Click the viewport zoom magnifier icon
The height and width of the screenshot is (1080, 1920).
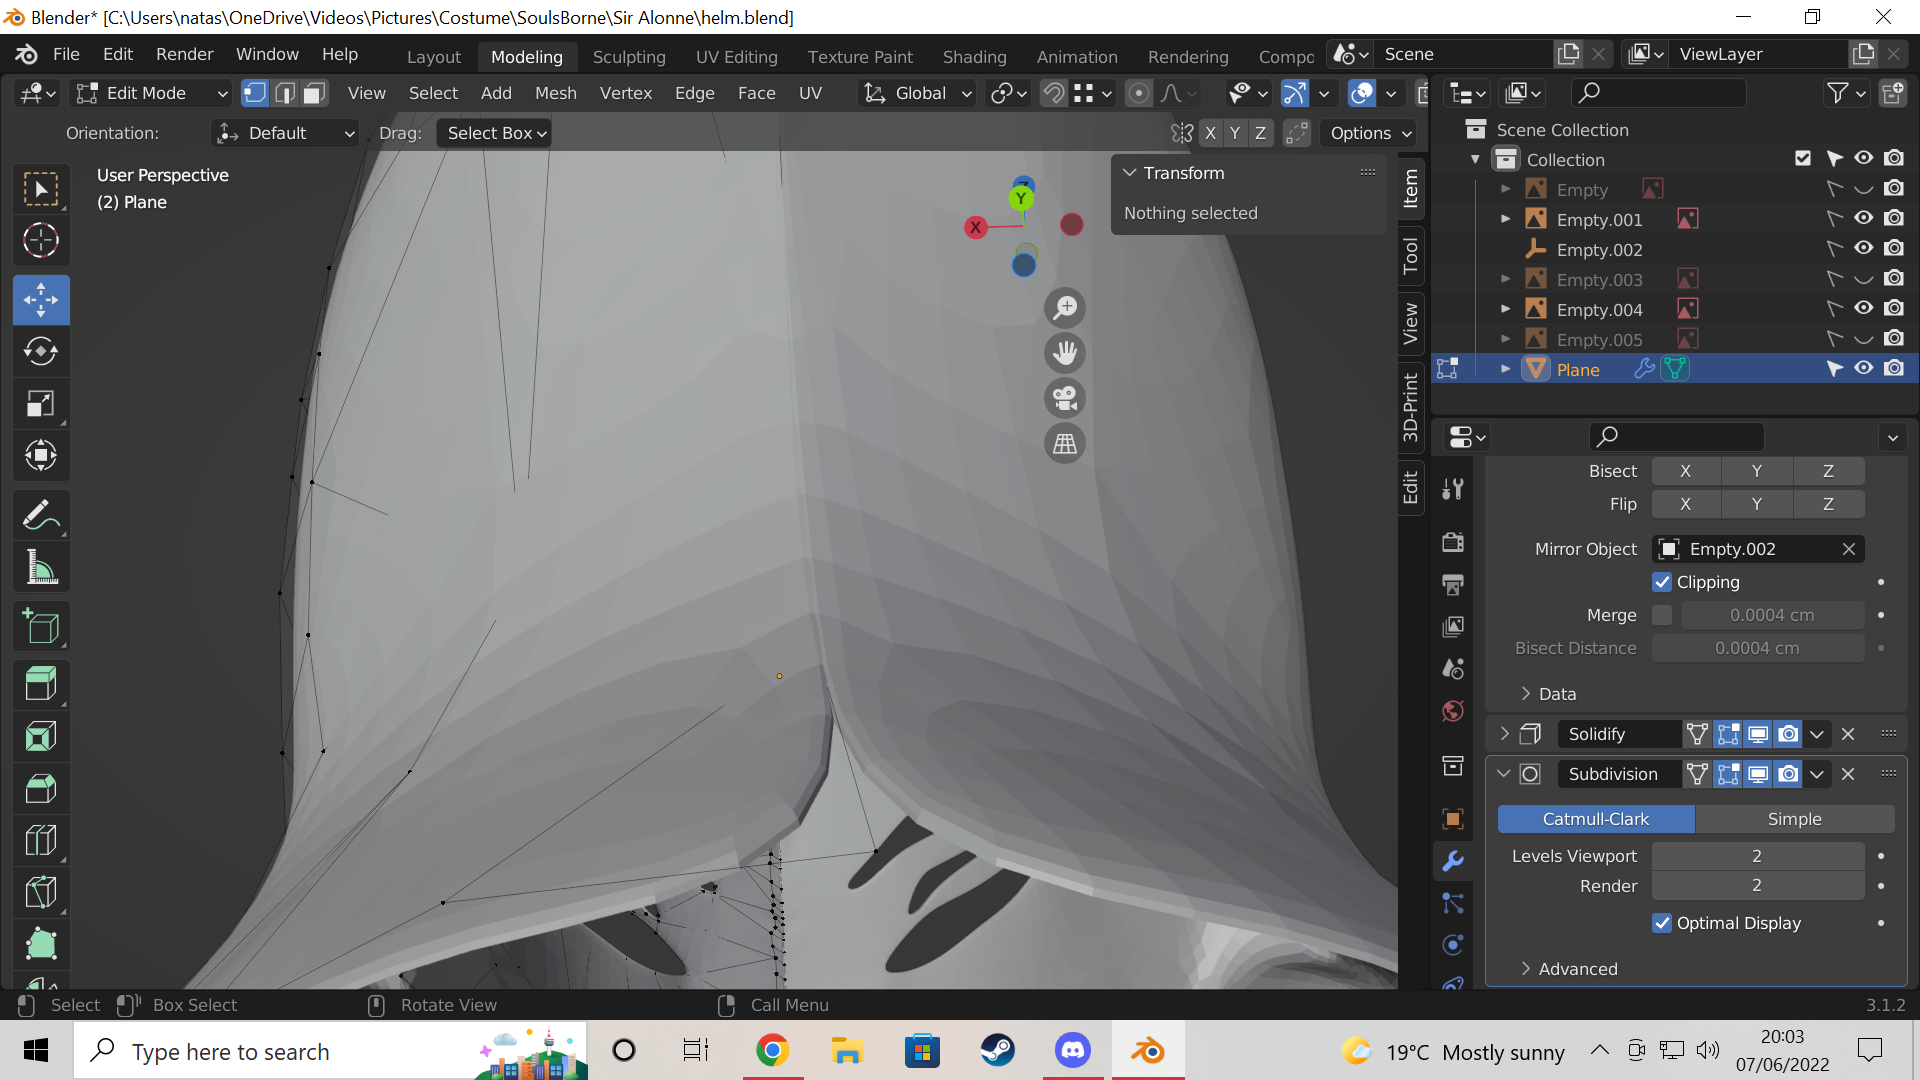[1065, 308]
